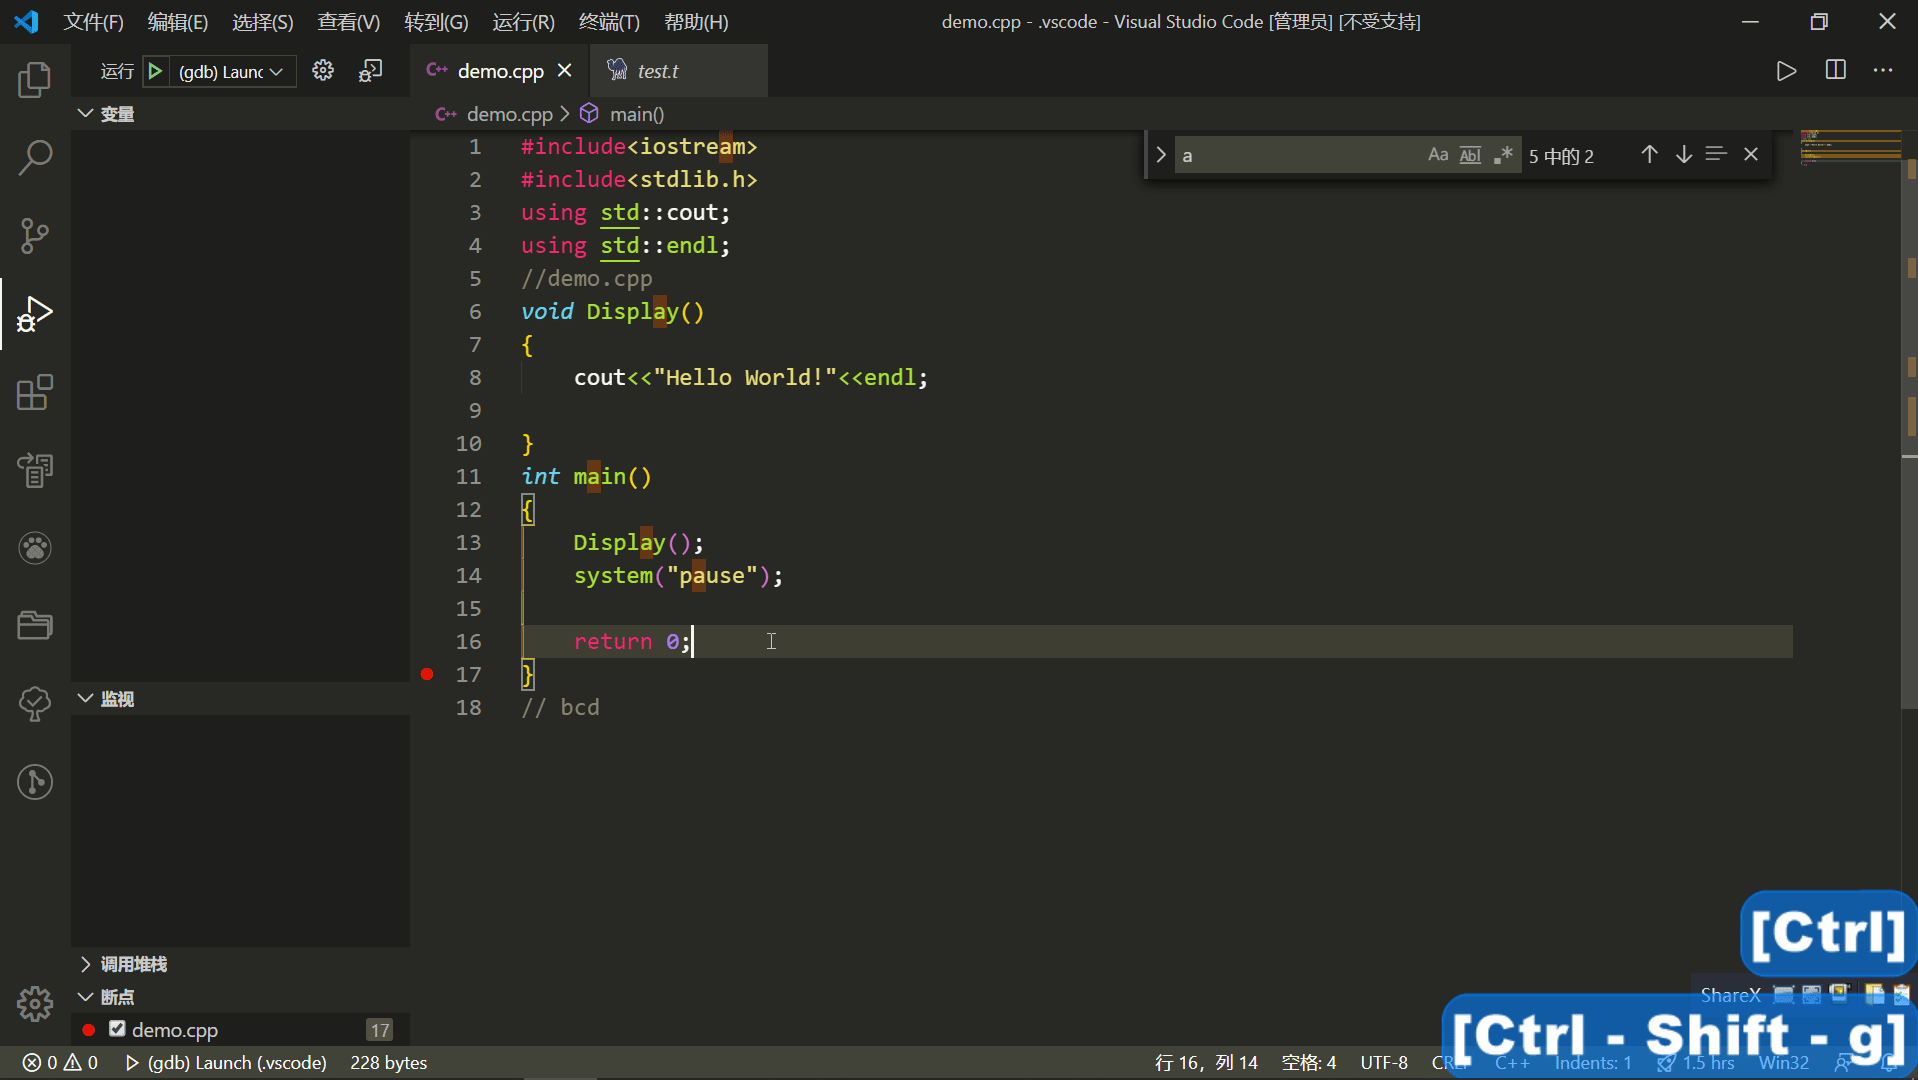
Task: Open the Extensions view
Action: (35, 392)
